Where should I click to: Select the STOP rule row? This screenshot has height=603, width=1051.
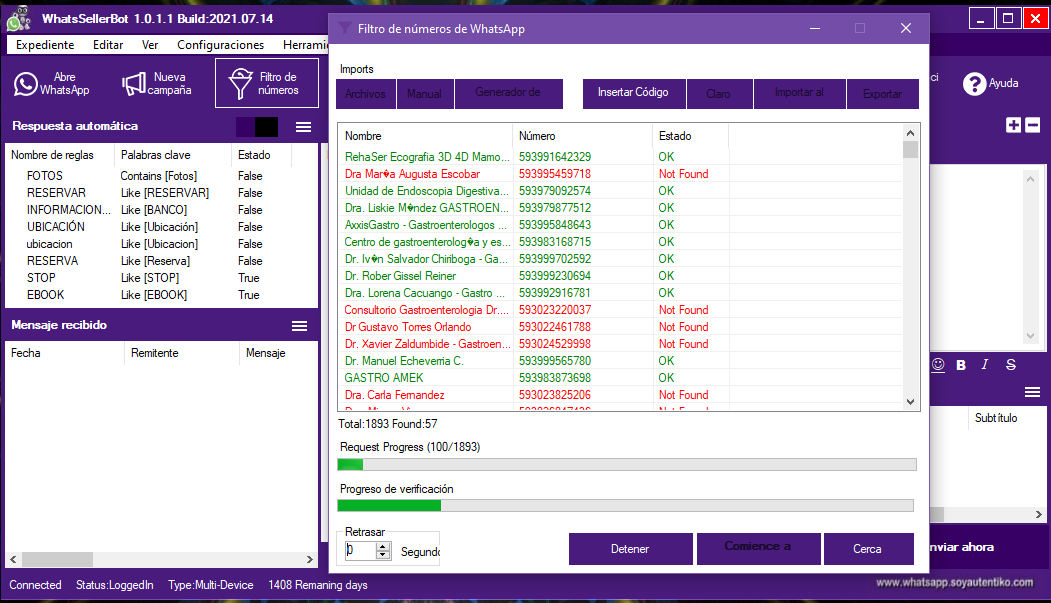point(161,278)
